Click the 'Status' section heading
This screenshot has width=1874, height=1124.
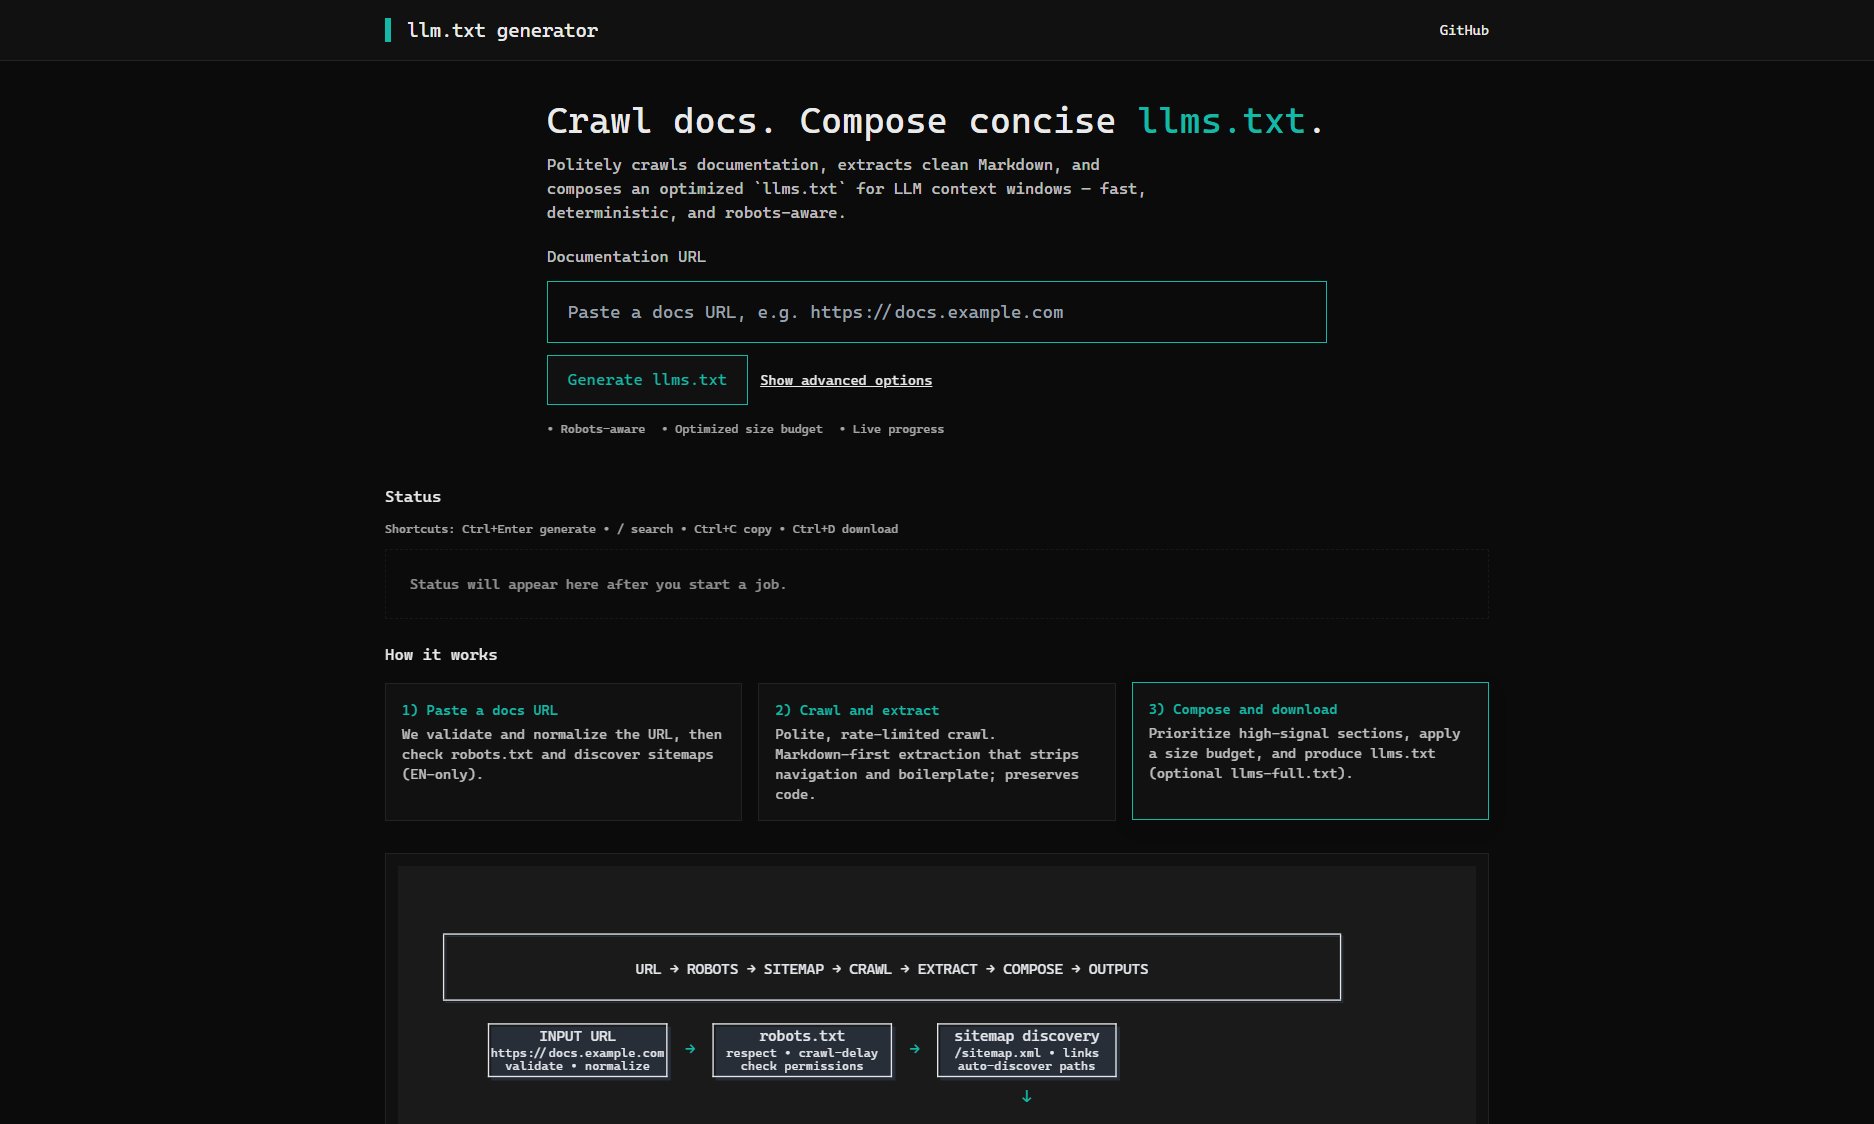[413, 497]
